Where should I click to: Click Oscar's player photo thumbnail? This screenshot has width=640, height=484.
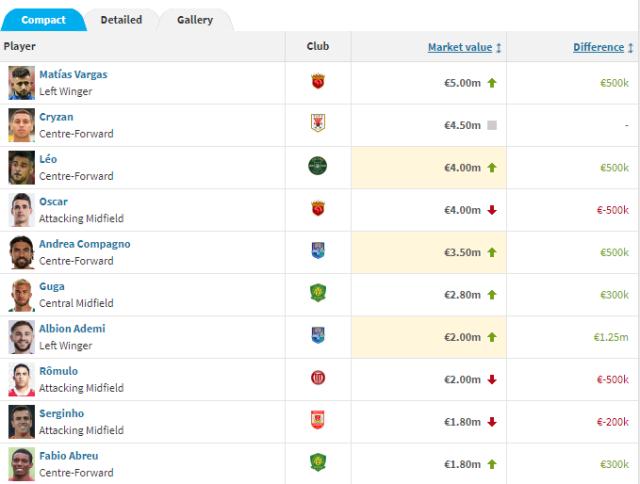tap(21, 209)
